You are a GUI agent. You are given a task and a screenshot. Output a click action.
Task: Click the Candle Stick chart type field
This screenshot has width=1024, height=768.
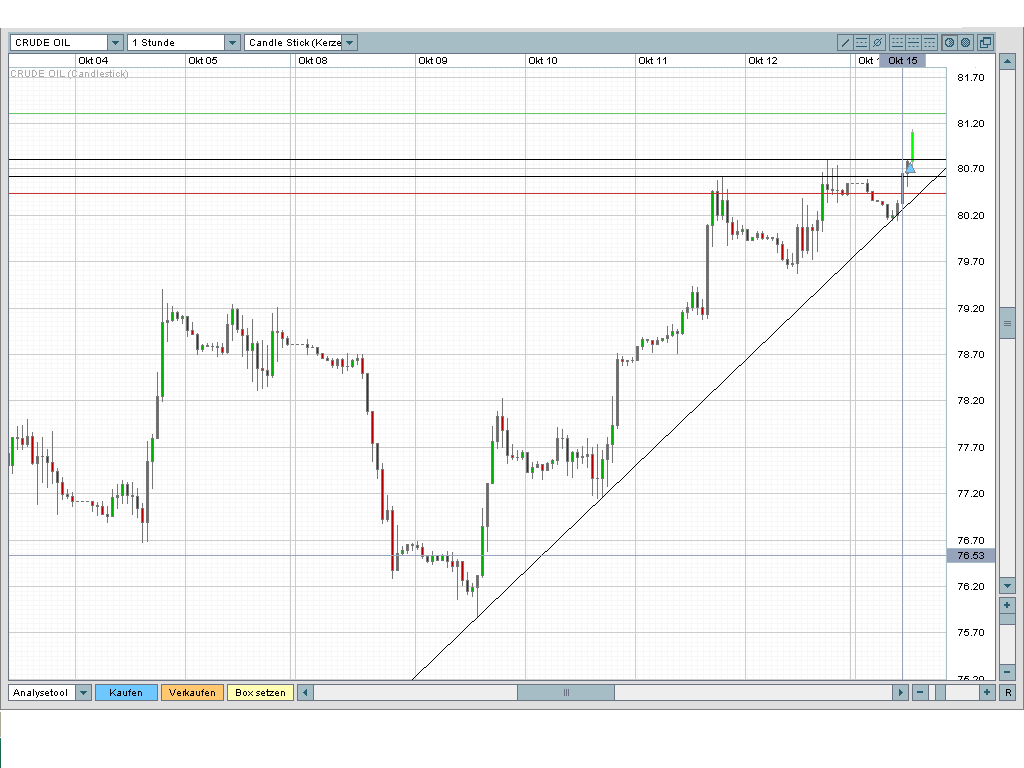tap(294, 42)
